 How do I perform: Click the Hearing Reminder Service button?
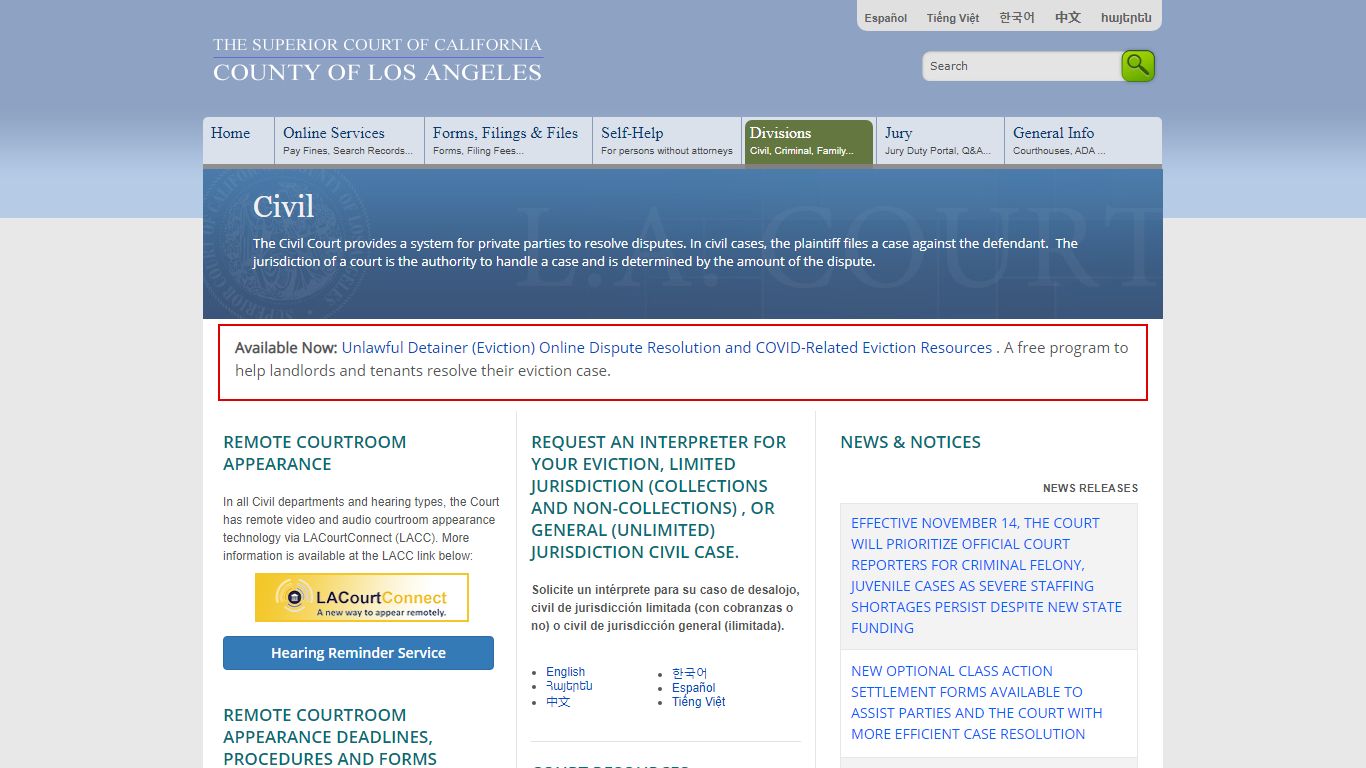pos(358,653)
